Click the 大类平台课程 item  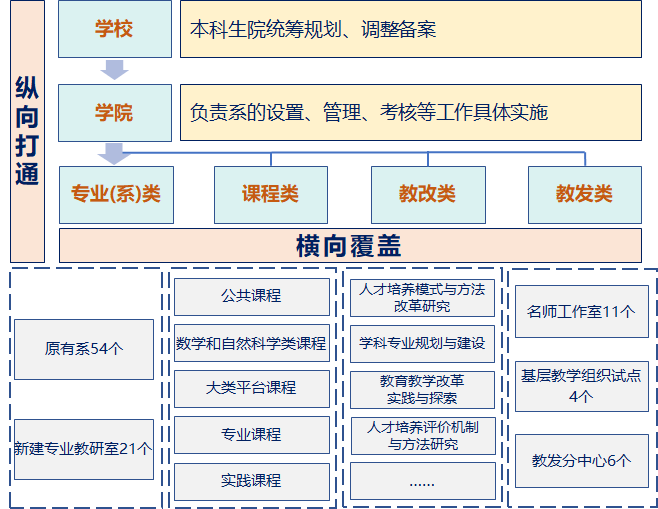[x=251, y=388]
